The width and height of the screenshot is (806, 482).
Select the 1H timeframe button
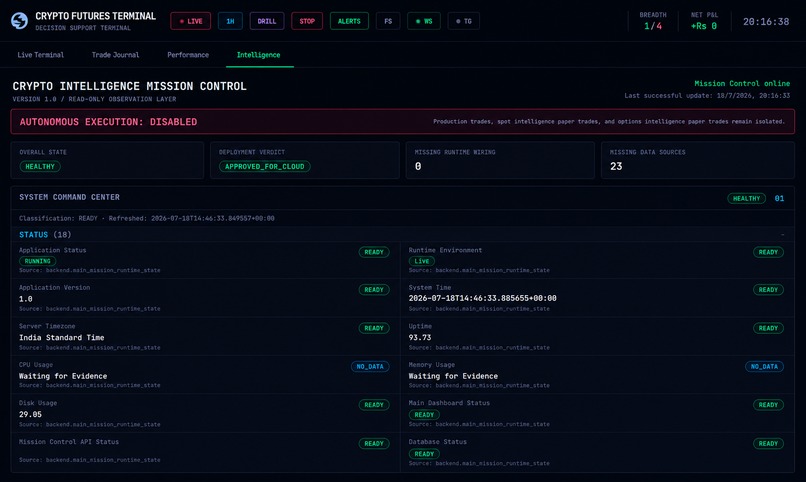click(x=230, y=21)
